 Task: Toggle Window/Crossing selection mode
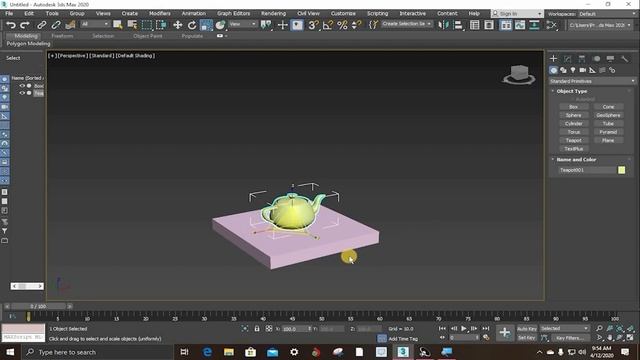(x=161, y=25)
